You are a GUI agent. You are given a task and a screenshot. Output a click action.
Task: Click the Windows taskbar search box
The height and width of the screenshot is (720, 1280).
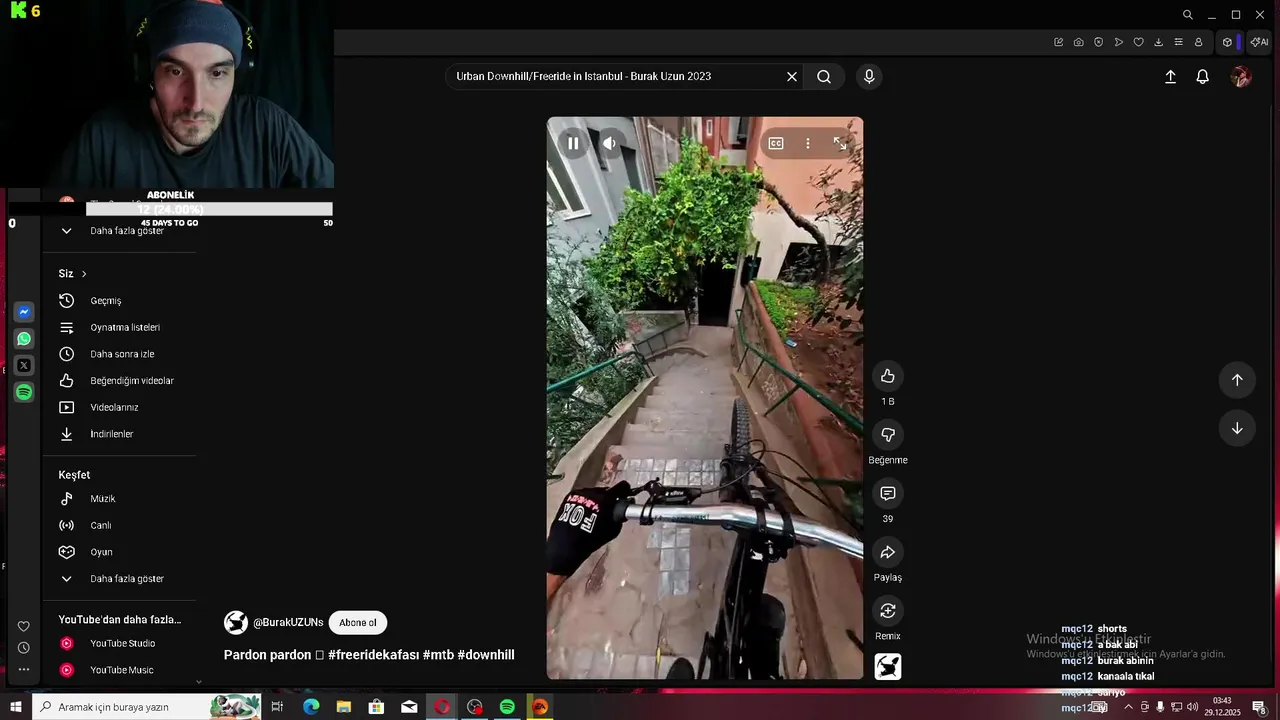click(x=147, y=707)
